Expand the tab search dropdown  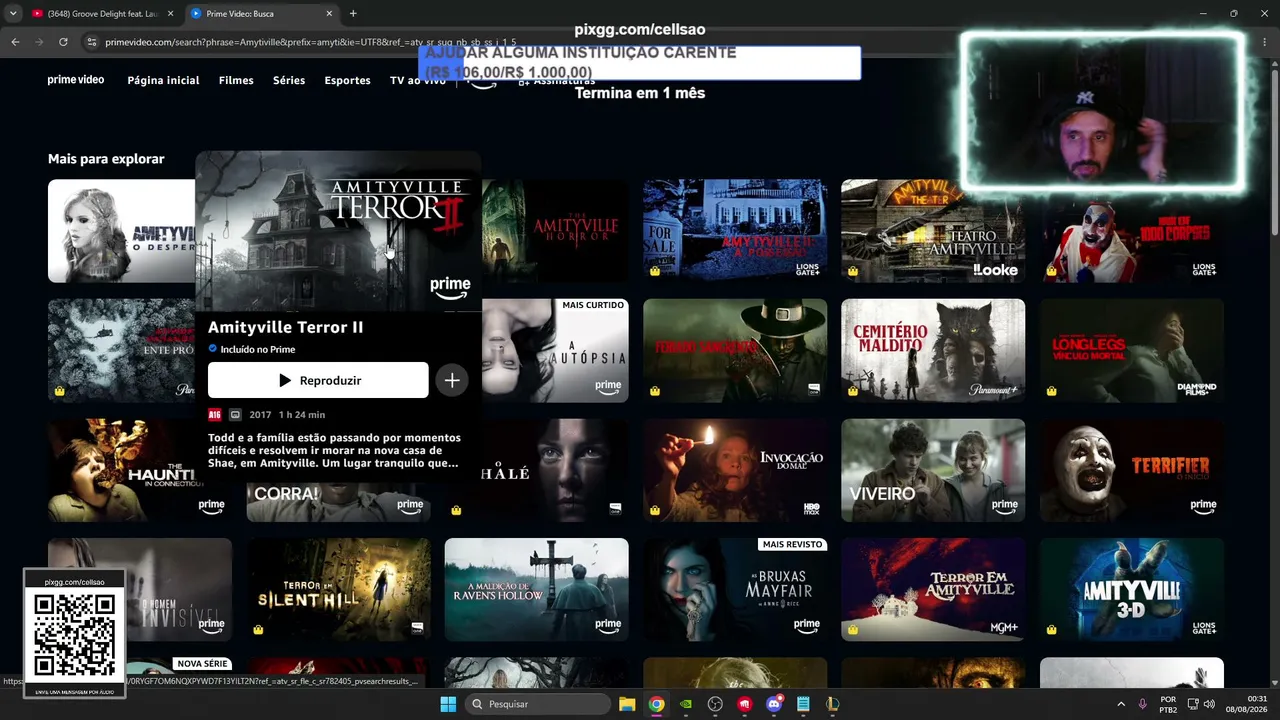[13, 14]
